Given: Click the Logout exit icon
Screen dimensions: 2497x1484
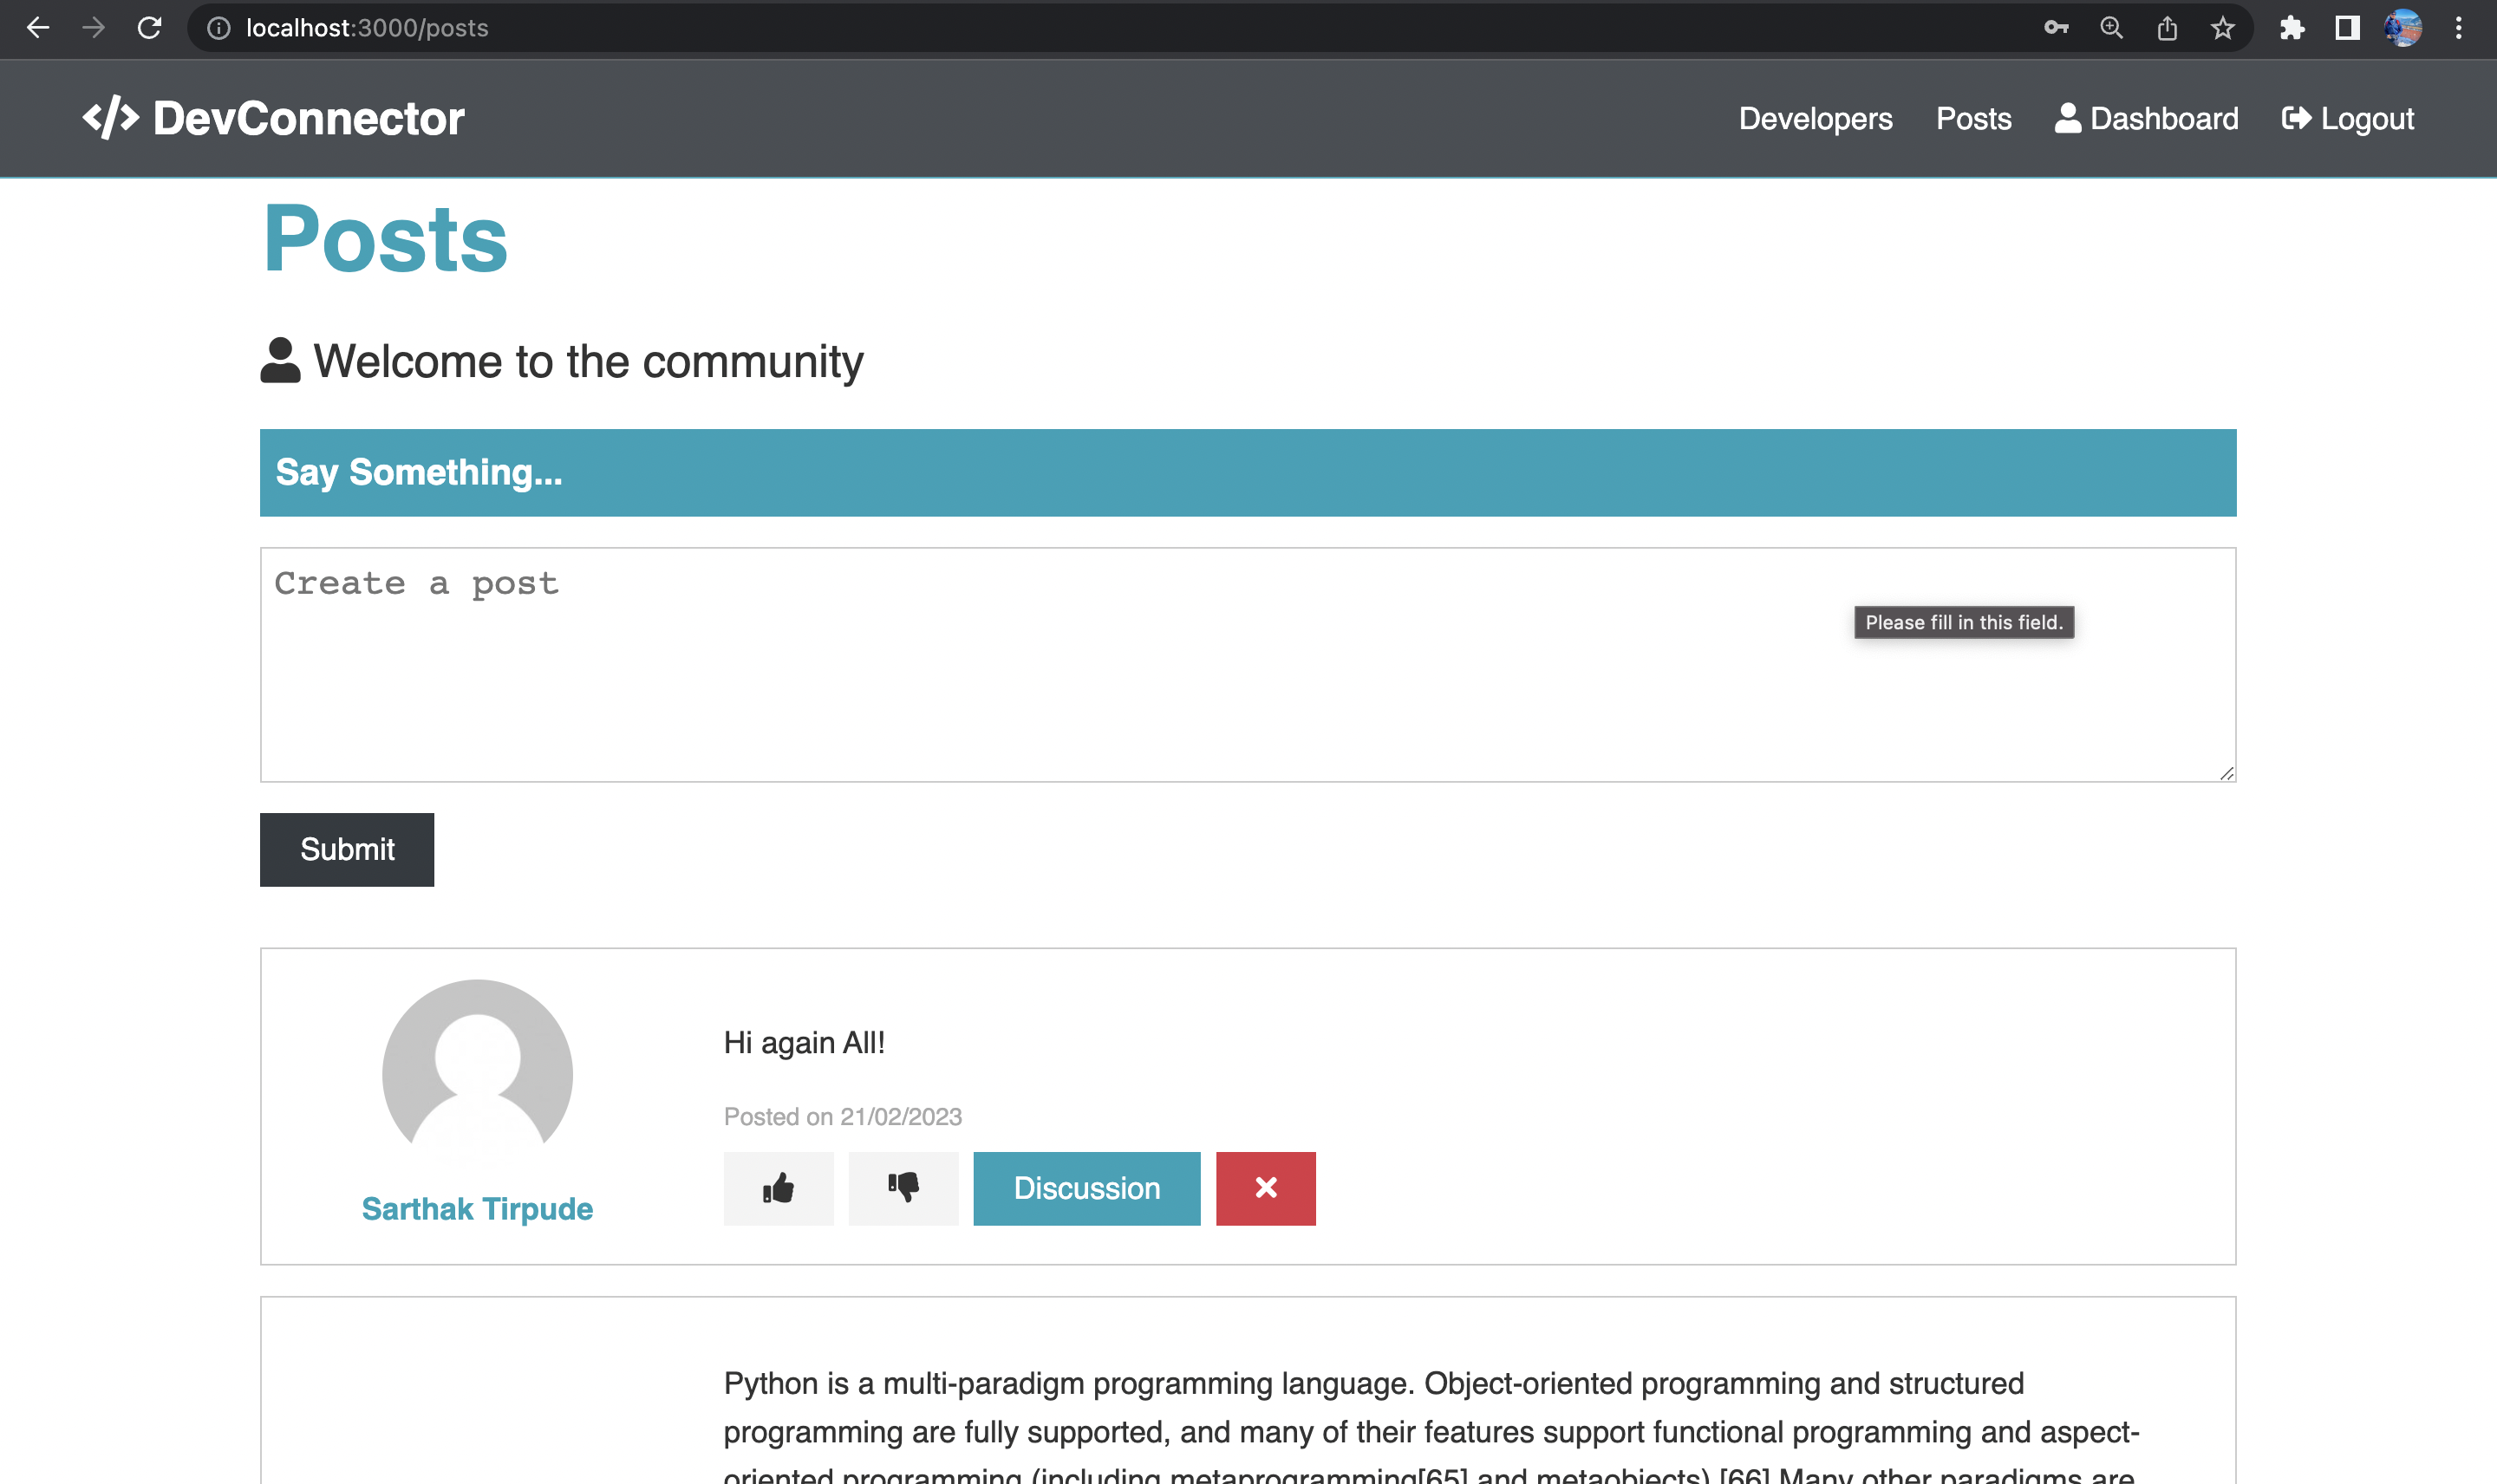Looking at the screenshot, I should 2297,117.
